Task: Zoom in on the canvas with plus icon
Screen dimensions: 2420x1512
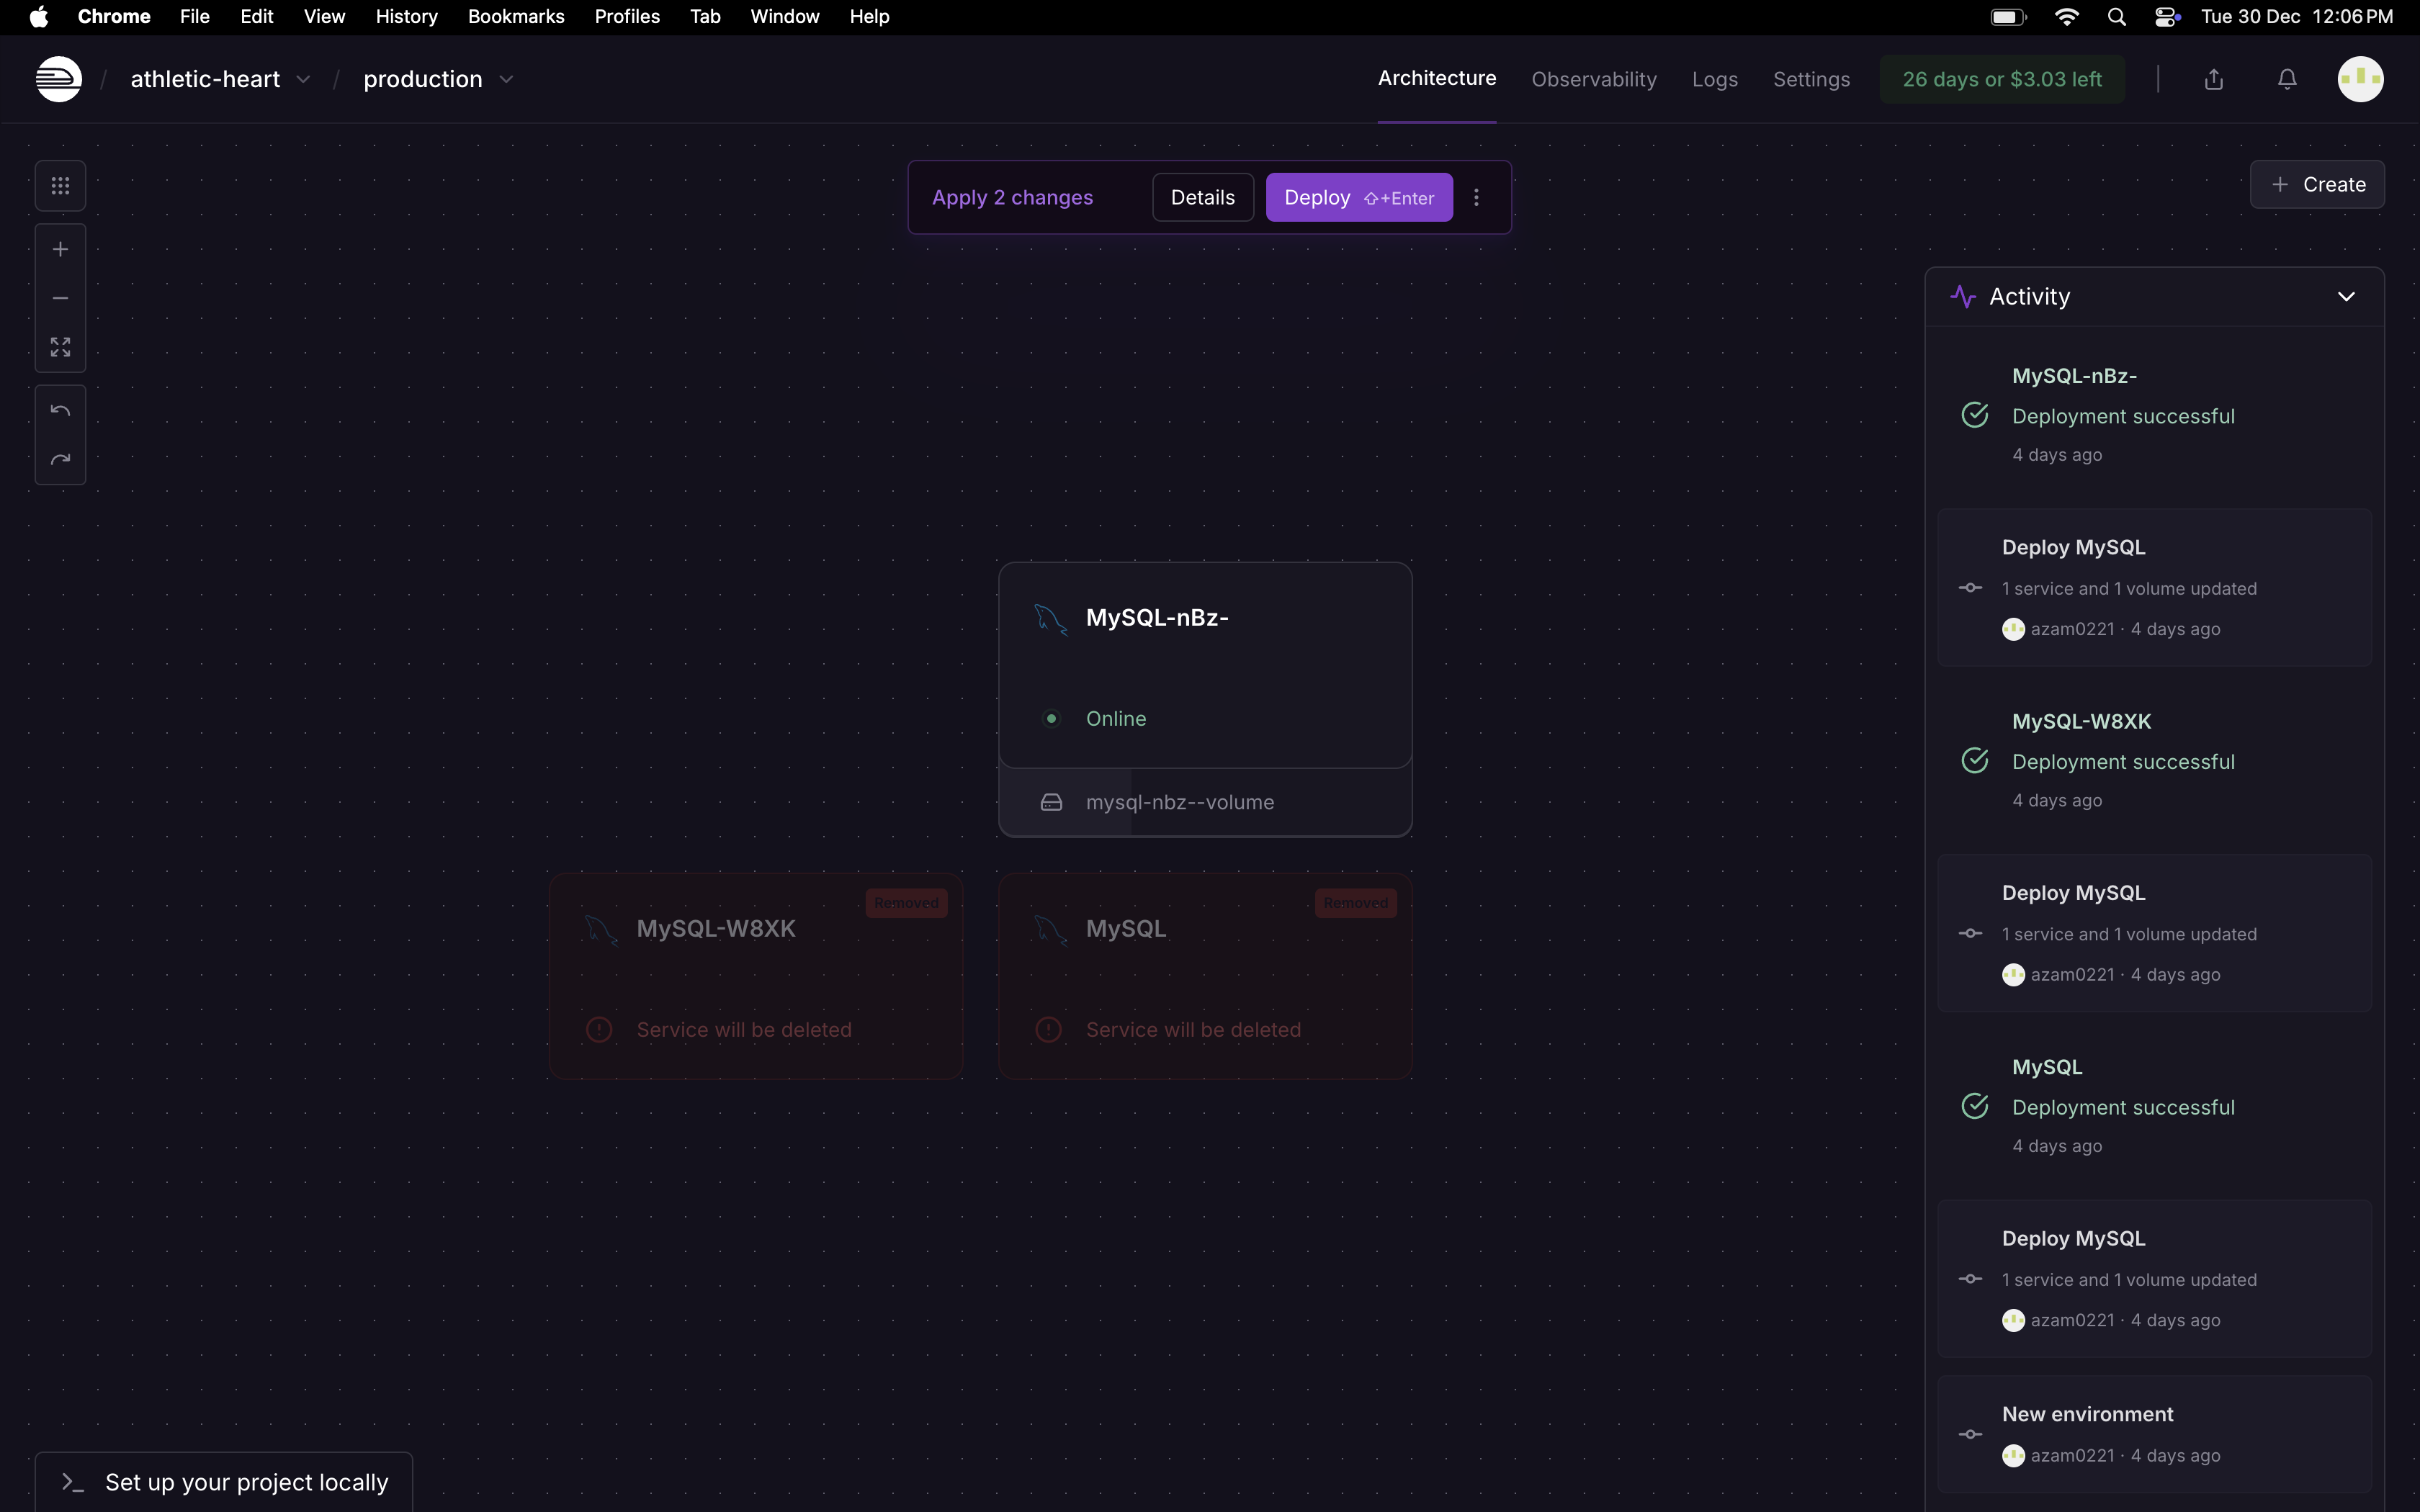Action: point(60,249)
